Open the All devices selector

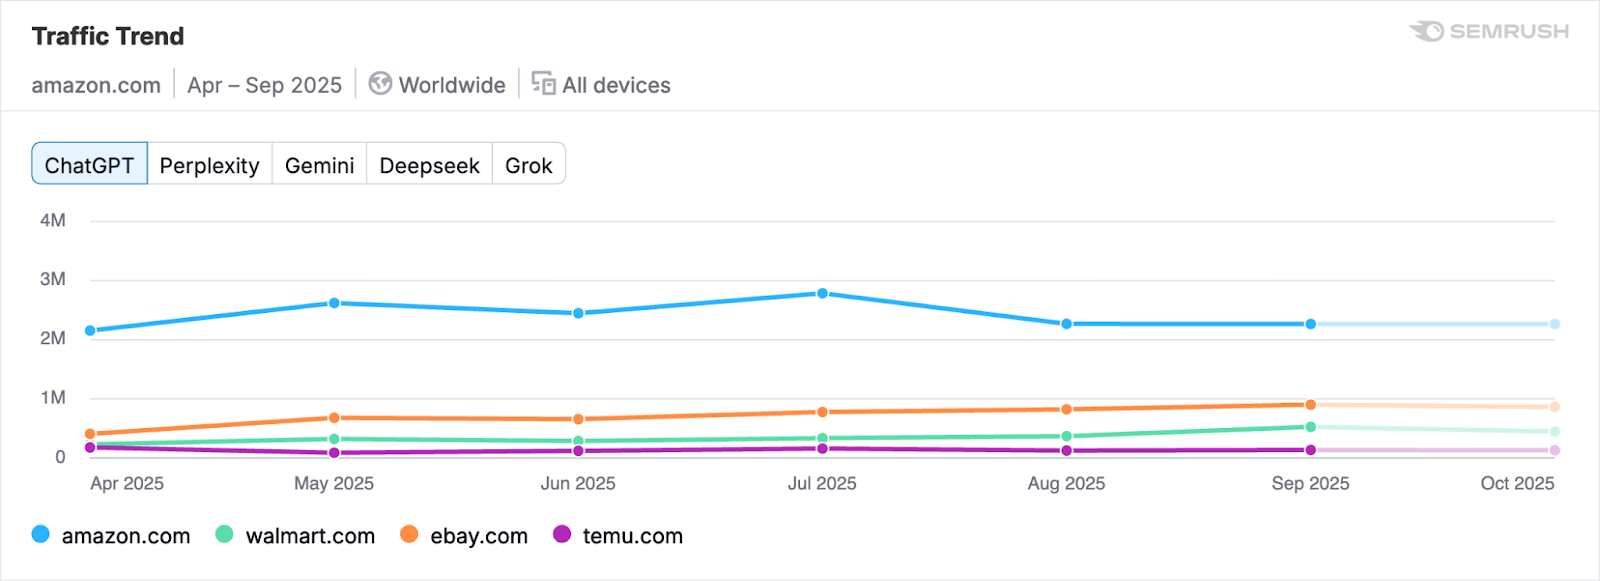coord(600,85)
